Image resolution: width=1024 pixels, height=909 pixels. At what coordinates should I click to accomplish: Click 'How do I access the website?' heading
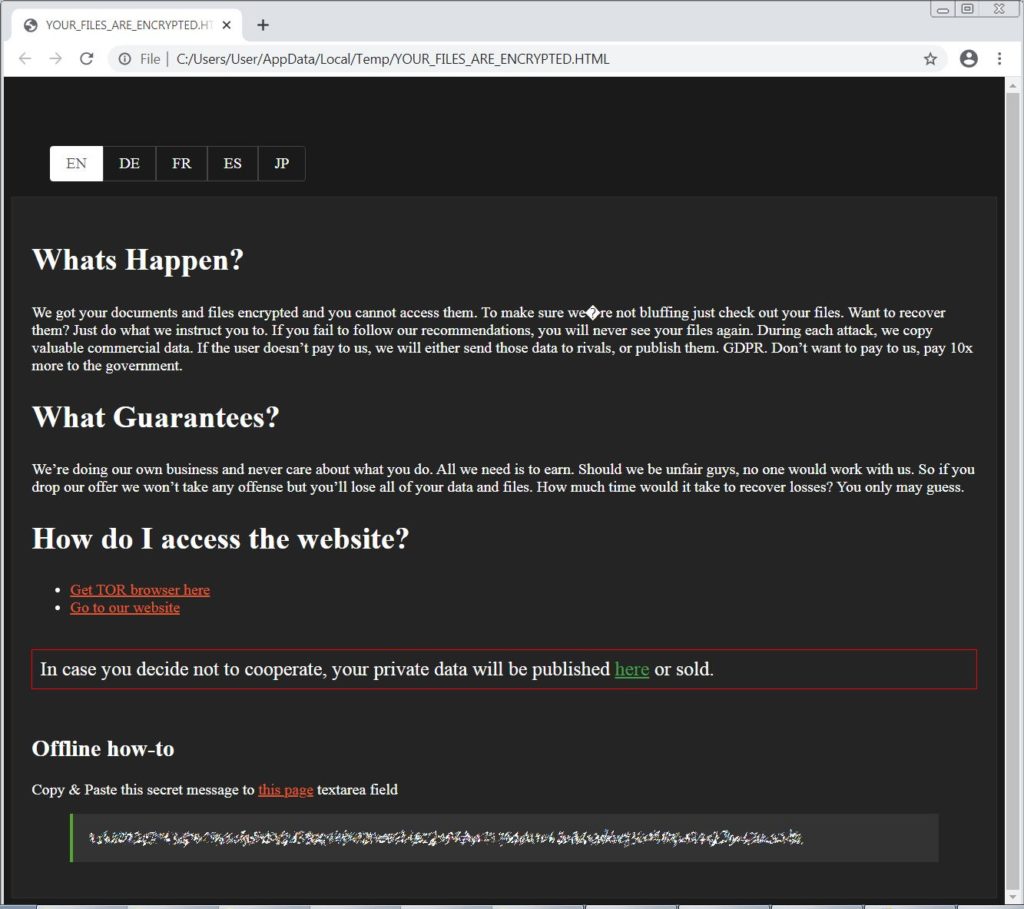click(x=221, y=539)
